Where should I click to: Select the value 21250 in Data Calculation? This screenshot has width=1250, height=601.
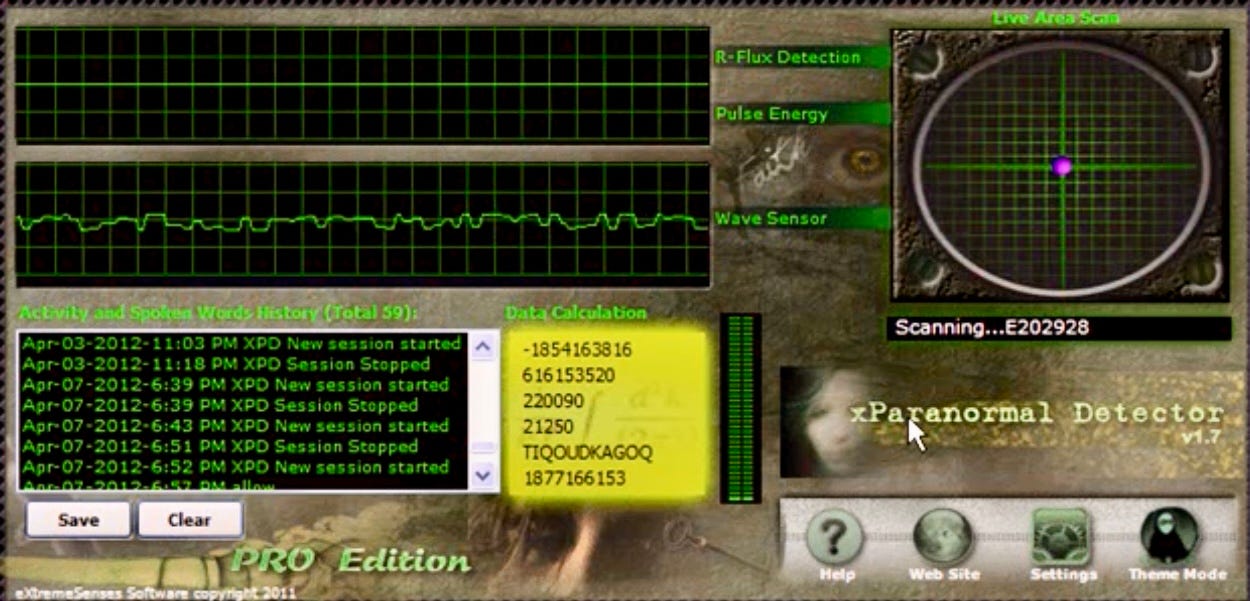tap(548, 427)
